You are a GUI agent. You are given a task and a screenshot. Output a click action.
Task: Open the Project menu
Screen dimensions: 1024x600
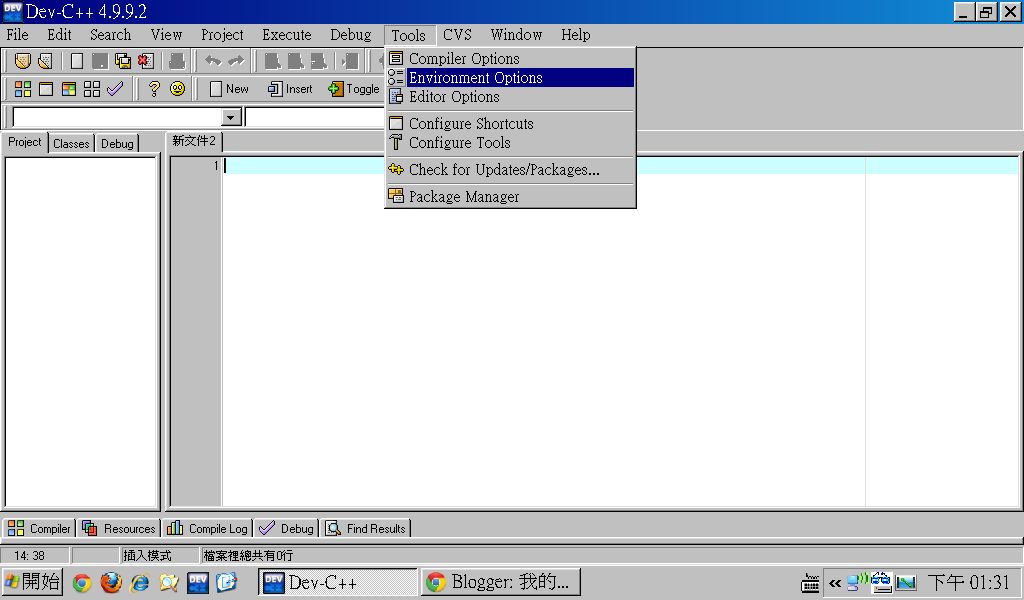click(222, 35)
